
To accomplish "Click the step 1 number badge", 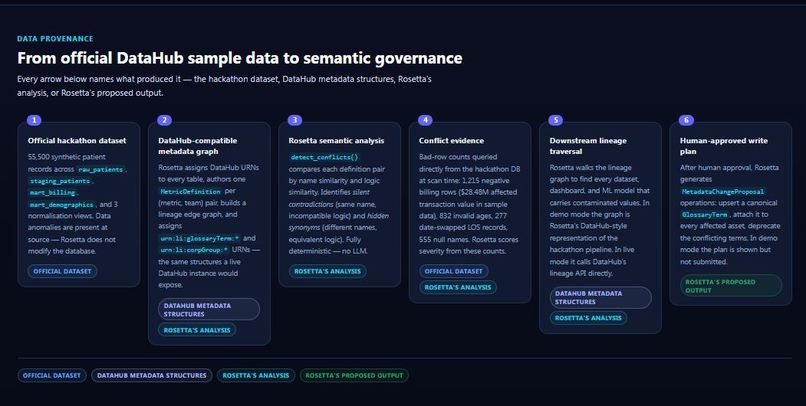I will tap(34, 120).
